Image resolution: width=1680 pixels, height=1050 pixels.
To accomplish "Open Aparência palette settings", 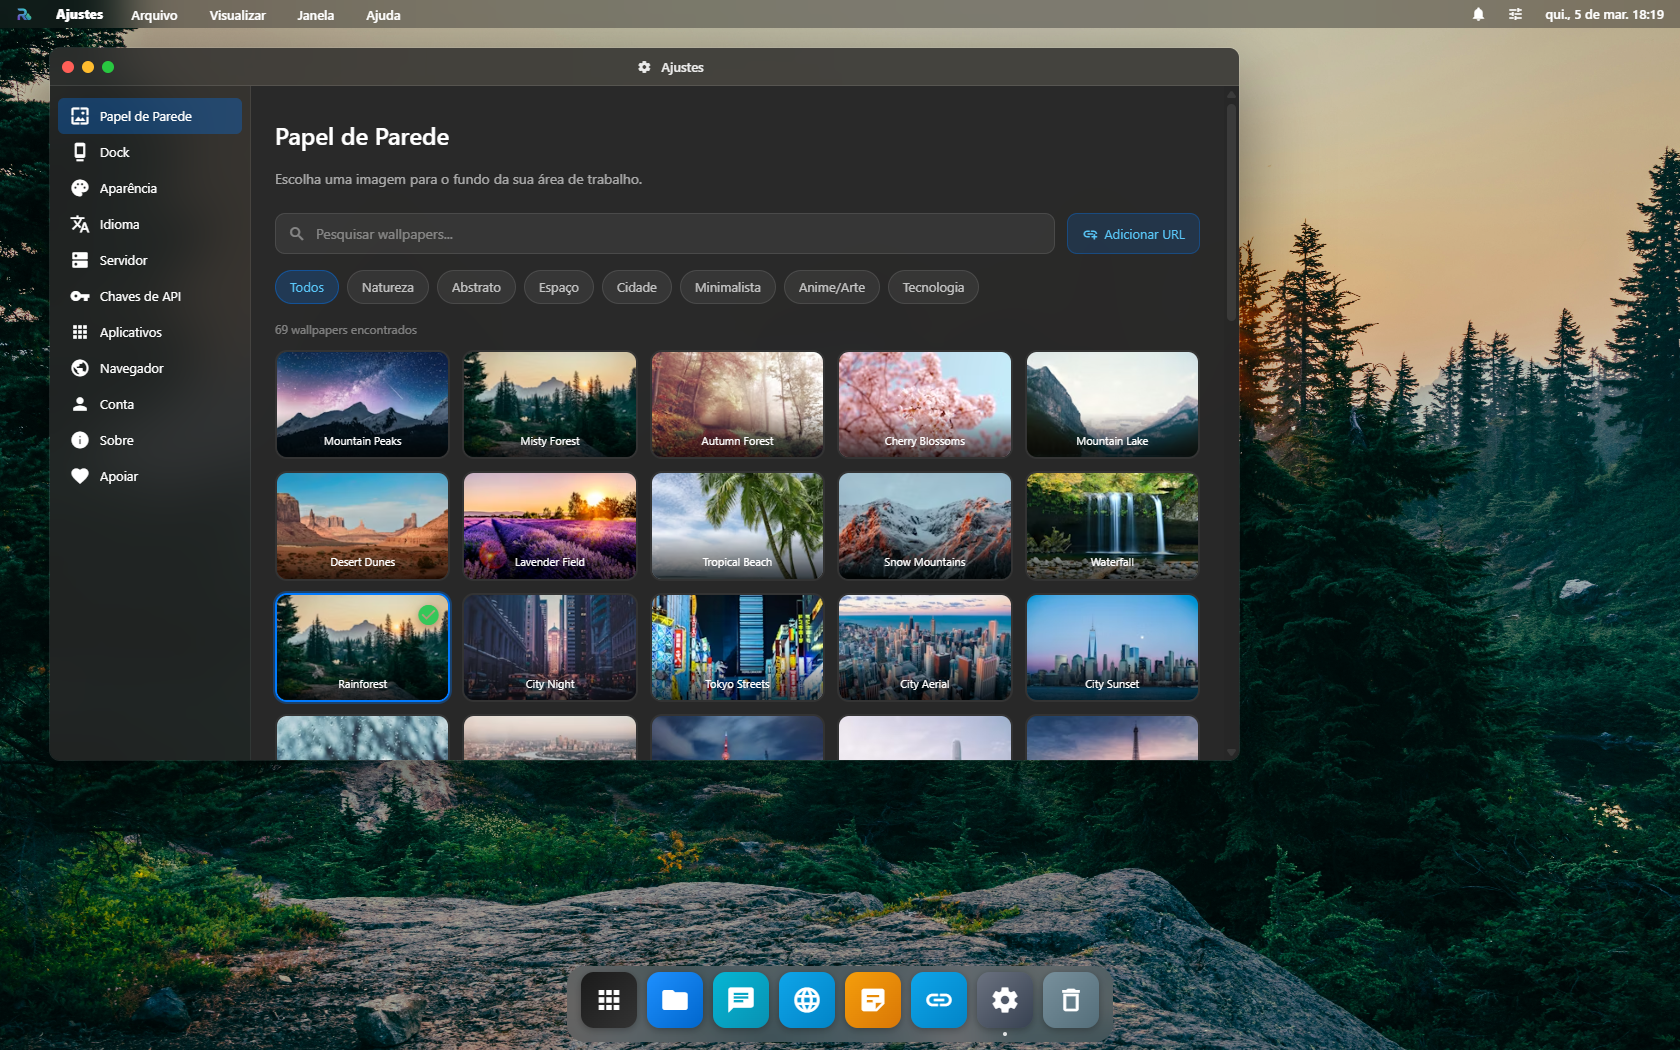I will click(127, 188).
